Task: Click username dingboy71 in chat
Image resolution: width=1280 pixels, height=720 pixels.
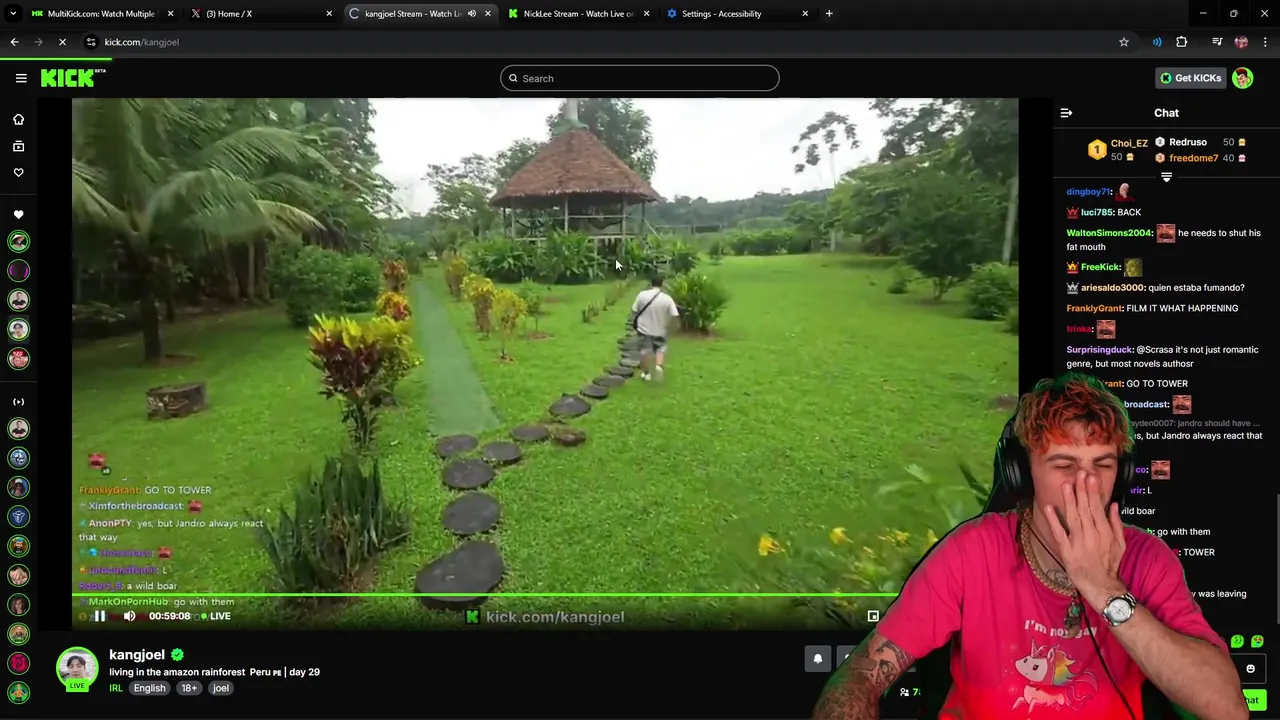Action: tap(1089, 191)
